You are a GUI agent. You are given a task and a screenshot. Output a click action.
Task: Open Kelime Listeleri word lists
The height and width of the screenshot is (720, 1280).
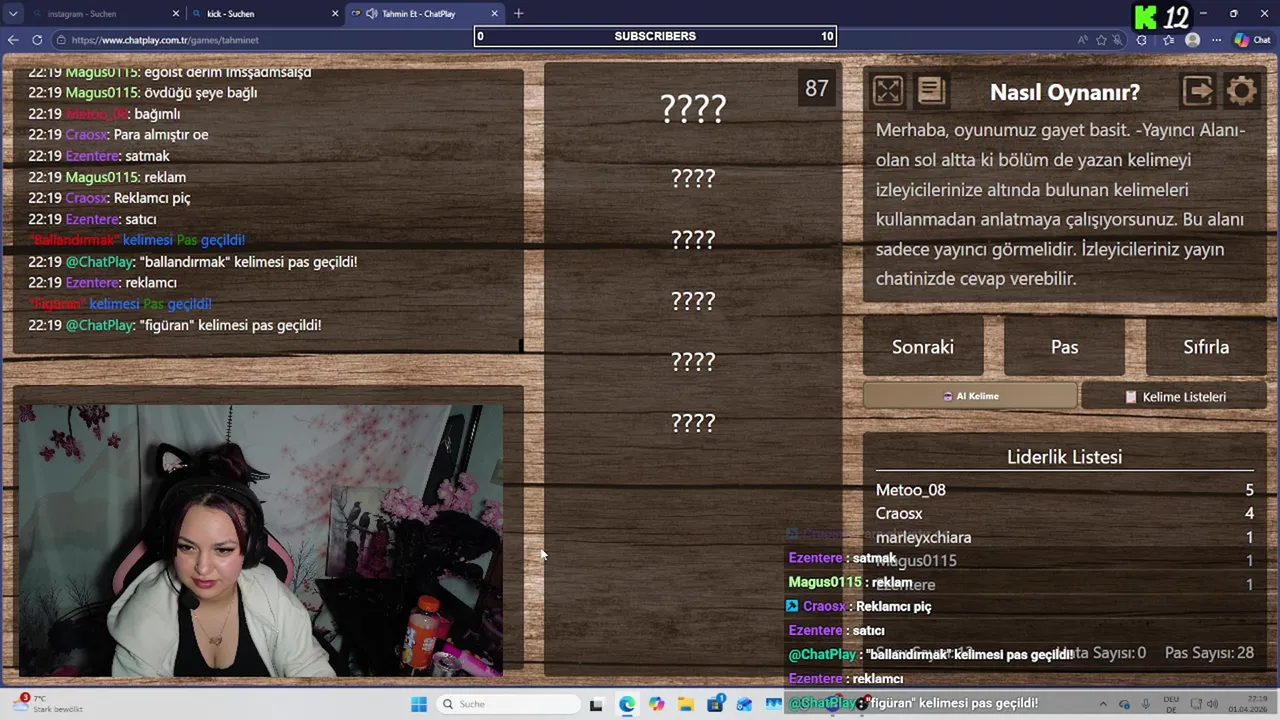[1174, 397]
